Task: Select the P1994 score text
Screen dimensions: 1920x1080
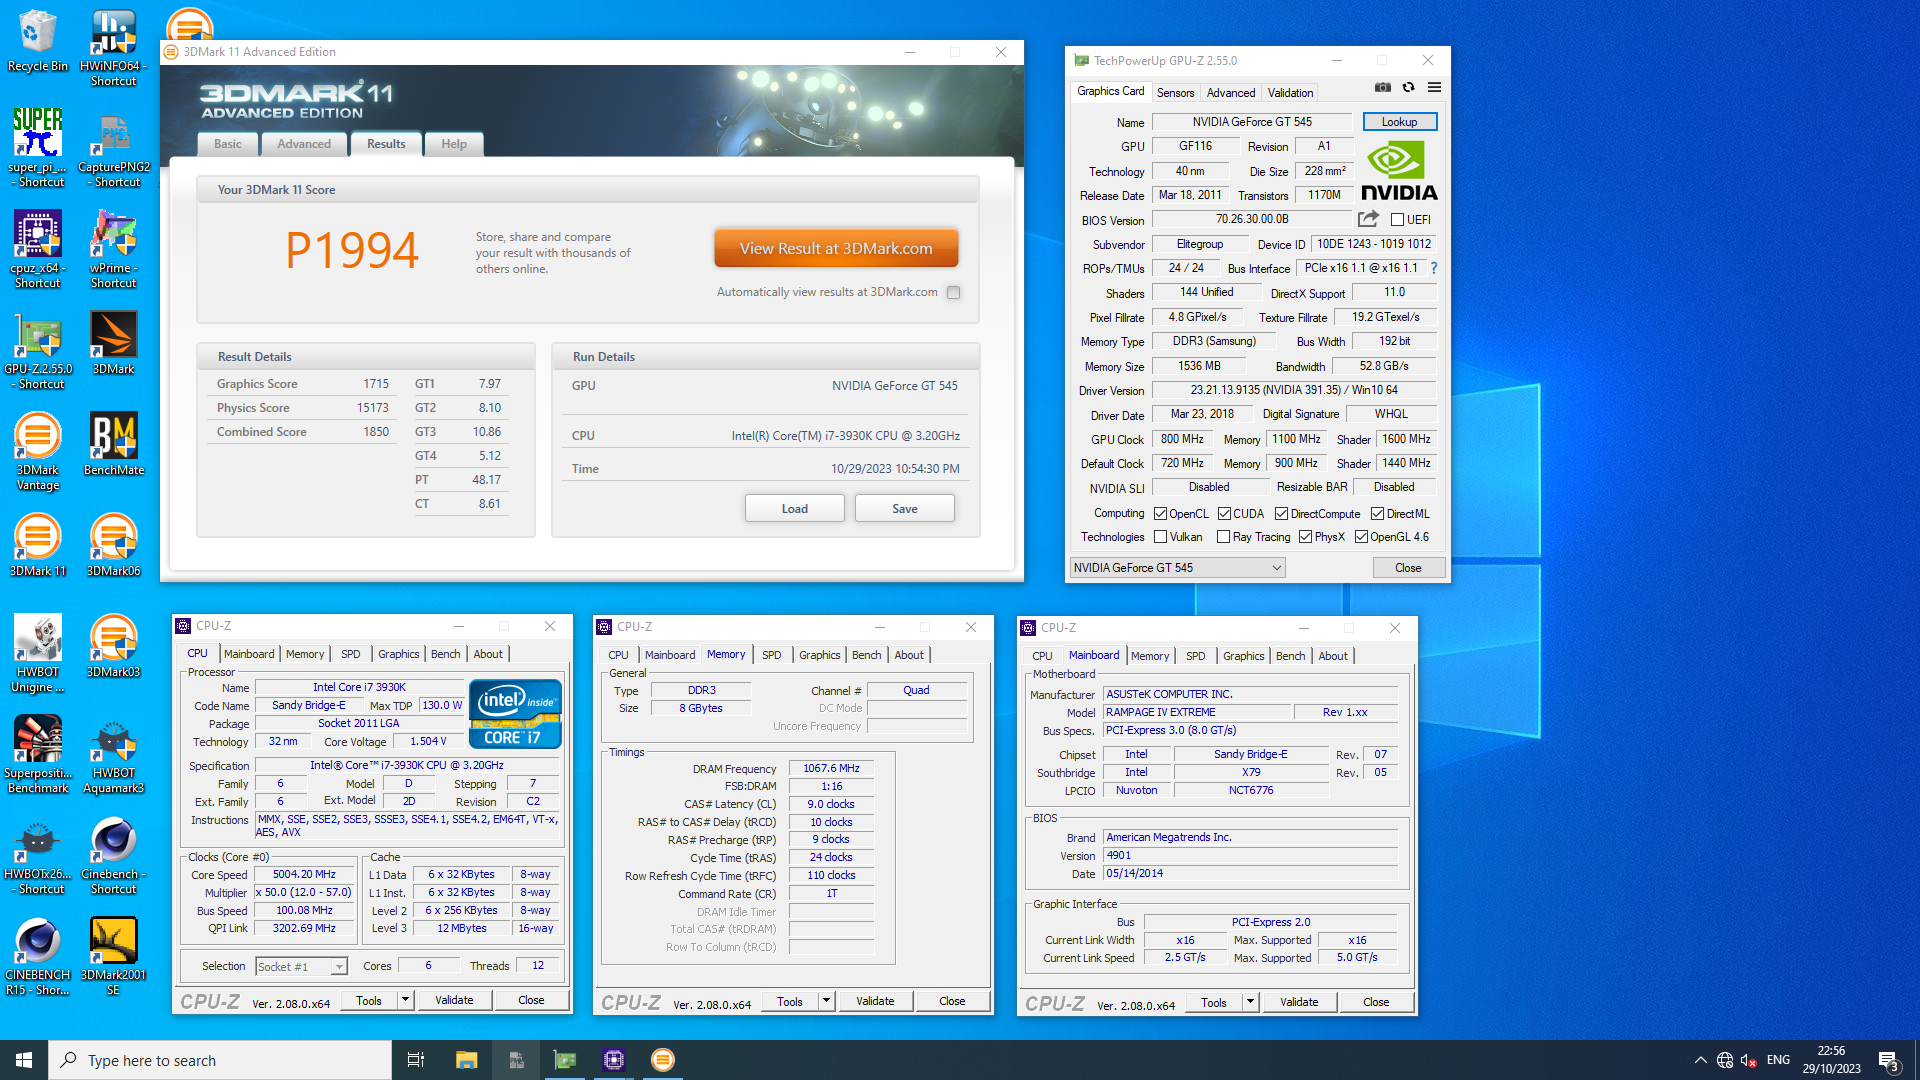Action: tap(352, 250)
